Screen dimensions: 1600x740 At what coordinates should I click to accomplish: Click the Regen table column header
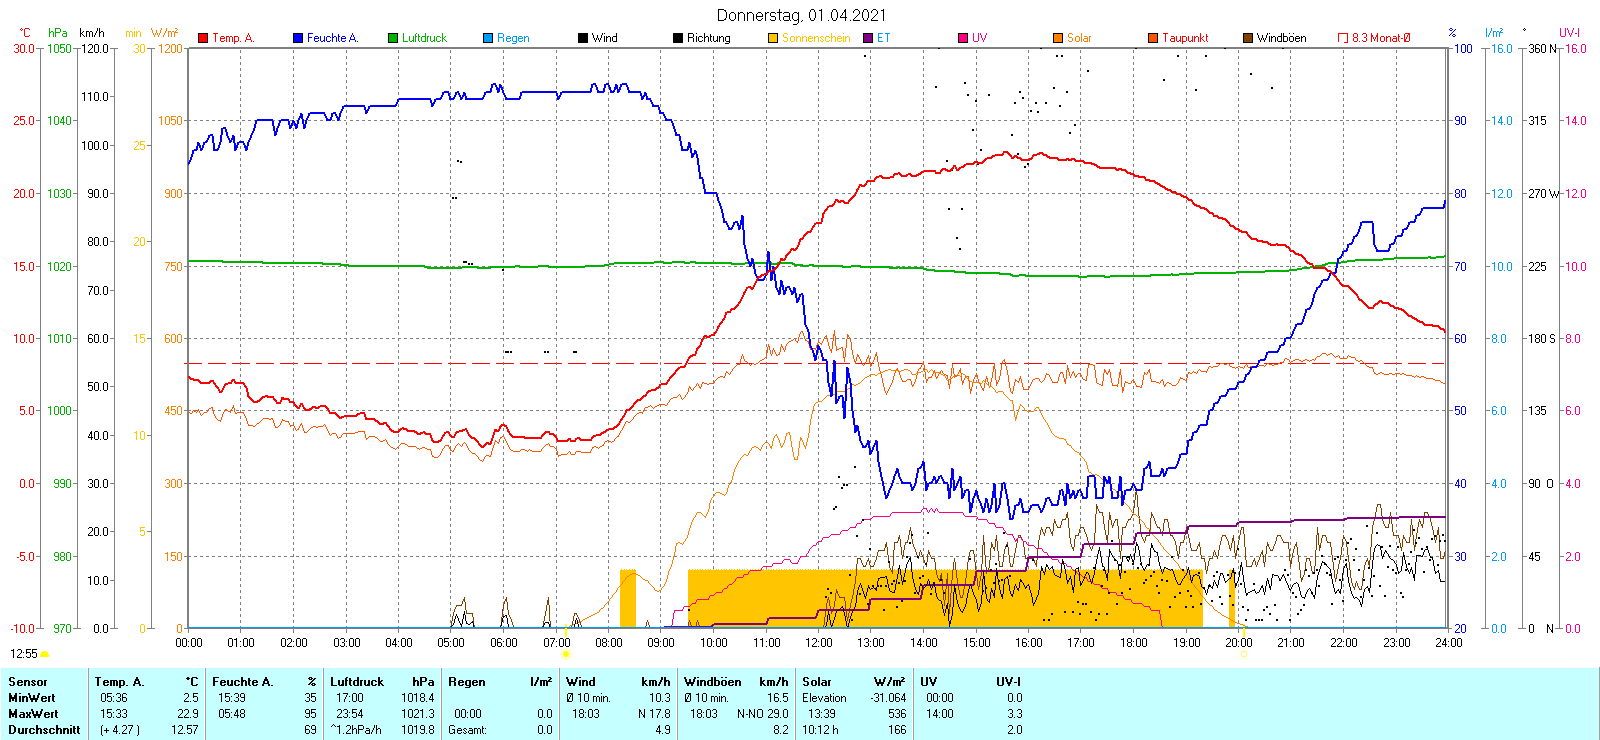pyautogui.click(x=466, y=682)
